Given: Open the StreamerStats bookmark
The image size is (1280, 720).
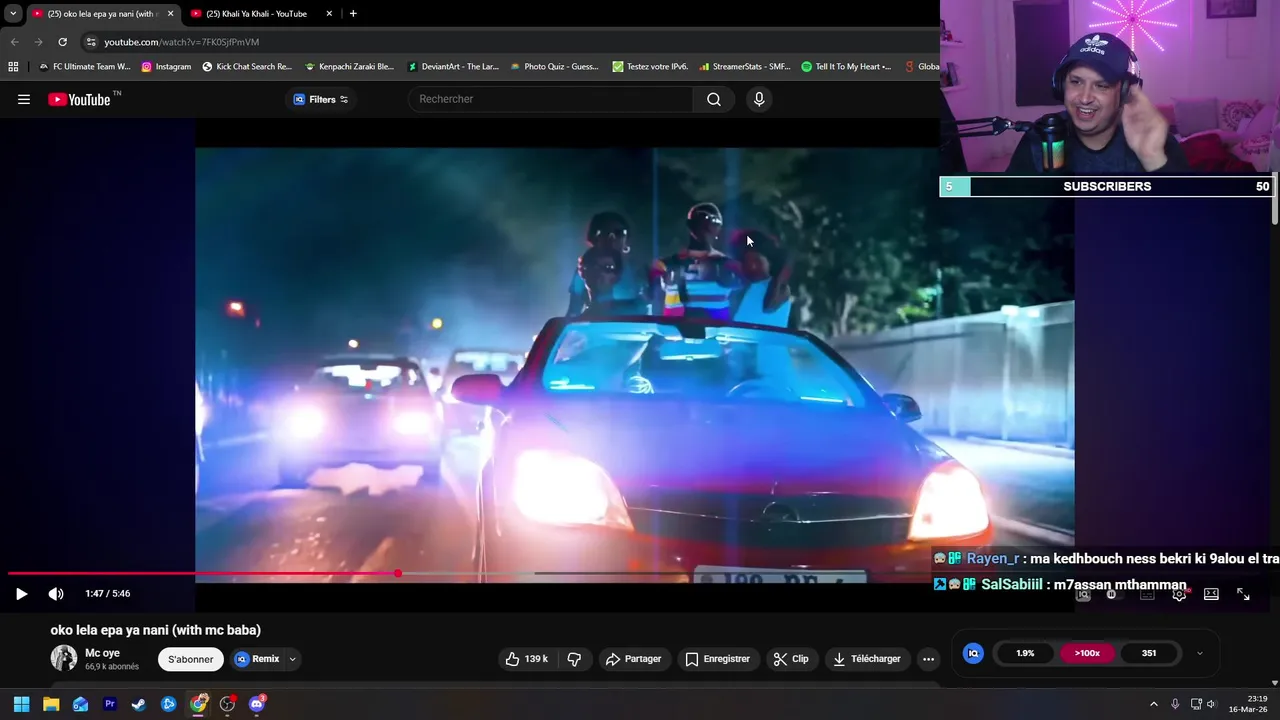Looking at the screenshot, I should coord(745,67).
